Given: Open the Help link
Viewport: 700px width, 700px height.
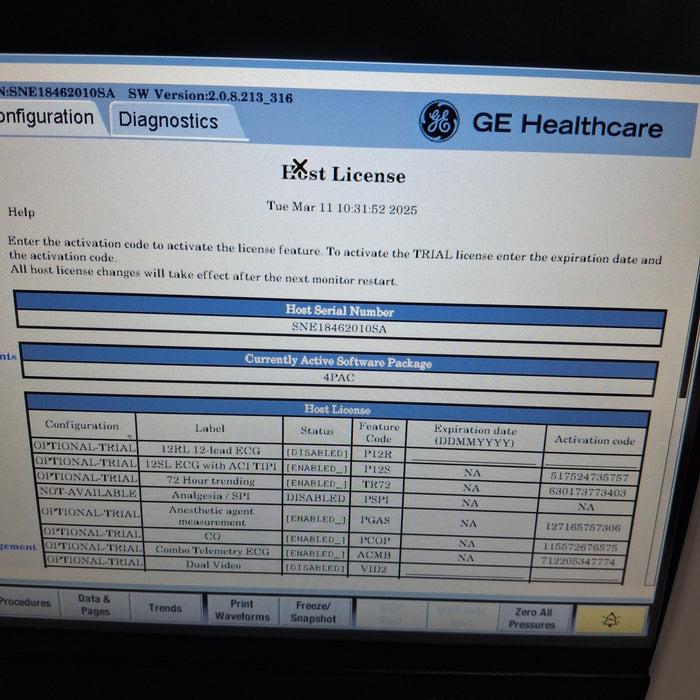Looking at the screenshot, I should point(21,212).
